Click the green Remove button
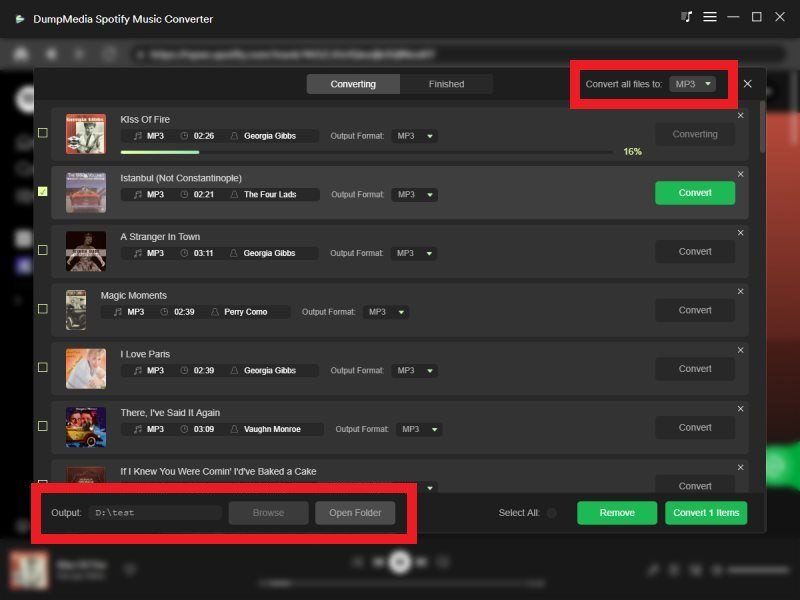This screenshot has height=600, width=800. pos(617,513)
